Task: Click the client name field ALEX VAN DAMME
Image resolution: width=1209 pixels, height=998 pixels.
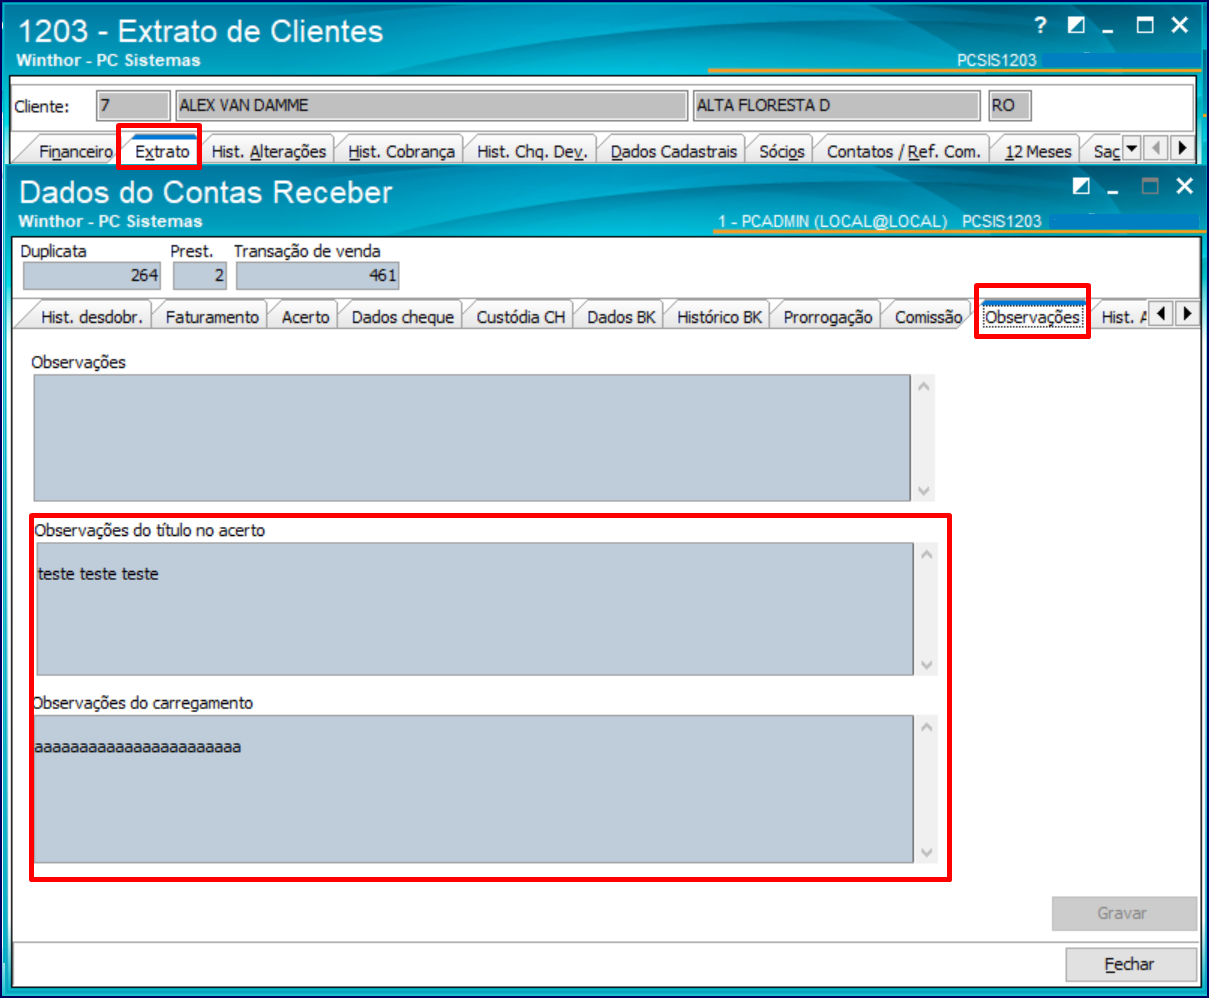Action: (431, 105)
